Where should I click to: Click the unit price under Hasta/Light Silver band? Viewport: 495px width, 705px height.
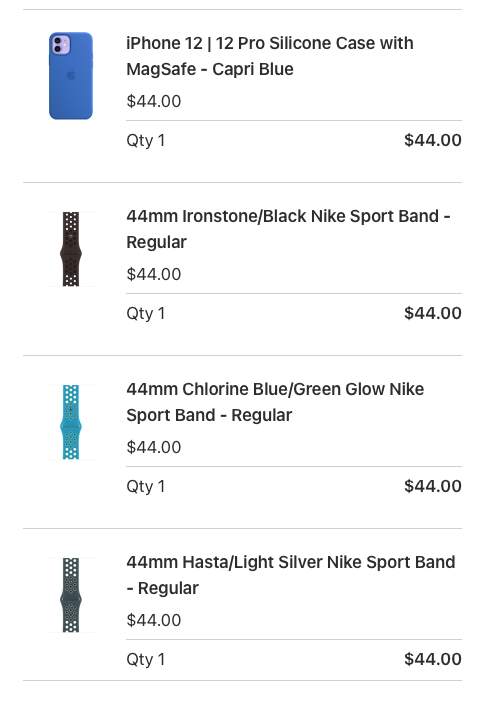(x=154, y=620)
